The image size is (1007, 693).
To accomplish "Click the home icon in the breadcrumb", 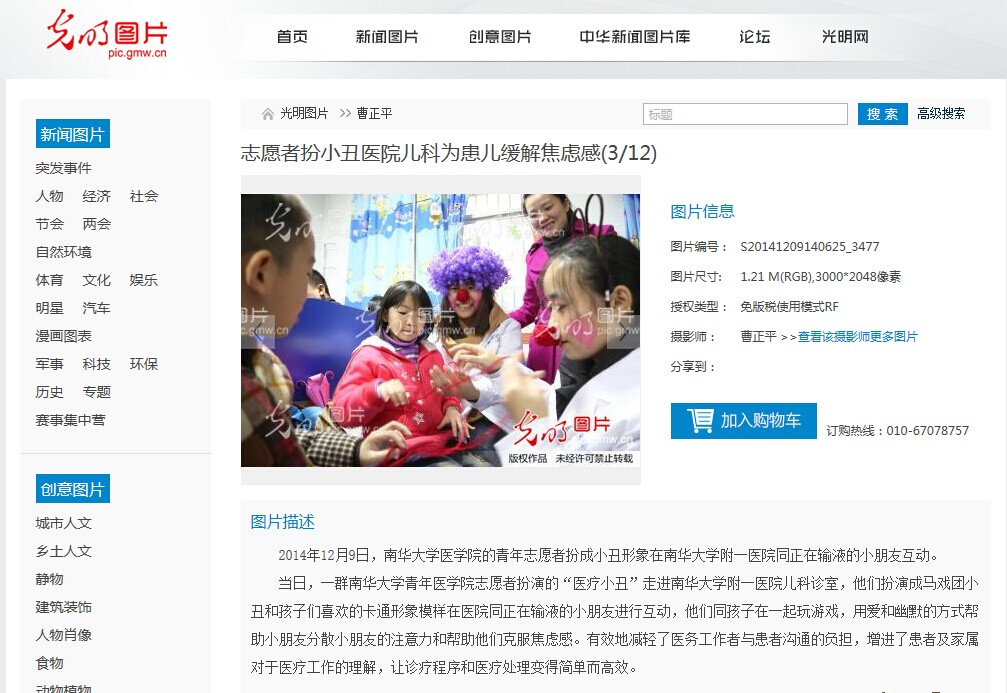I will tap(268, 114).
